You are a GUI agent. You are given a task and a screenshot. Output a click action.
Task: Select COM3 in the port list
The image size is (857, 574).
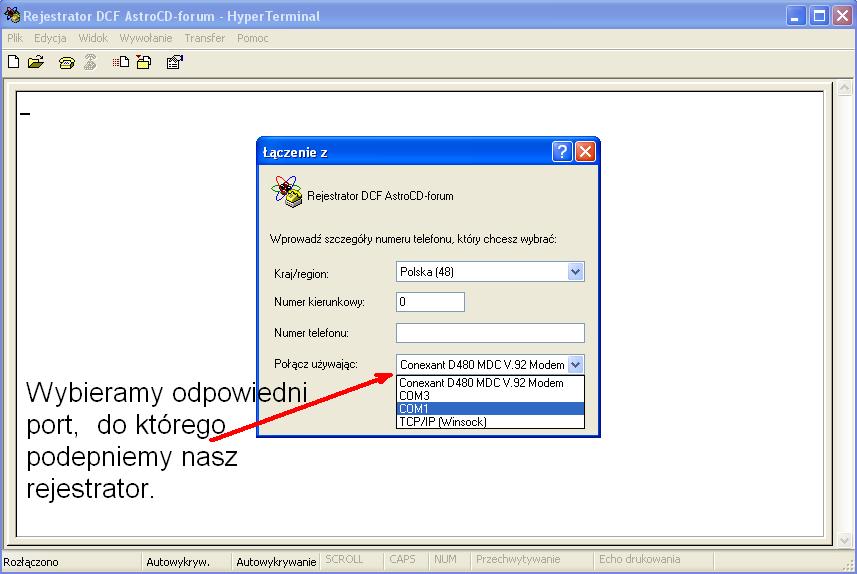pos(490,396)
